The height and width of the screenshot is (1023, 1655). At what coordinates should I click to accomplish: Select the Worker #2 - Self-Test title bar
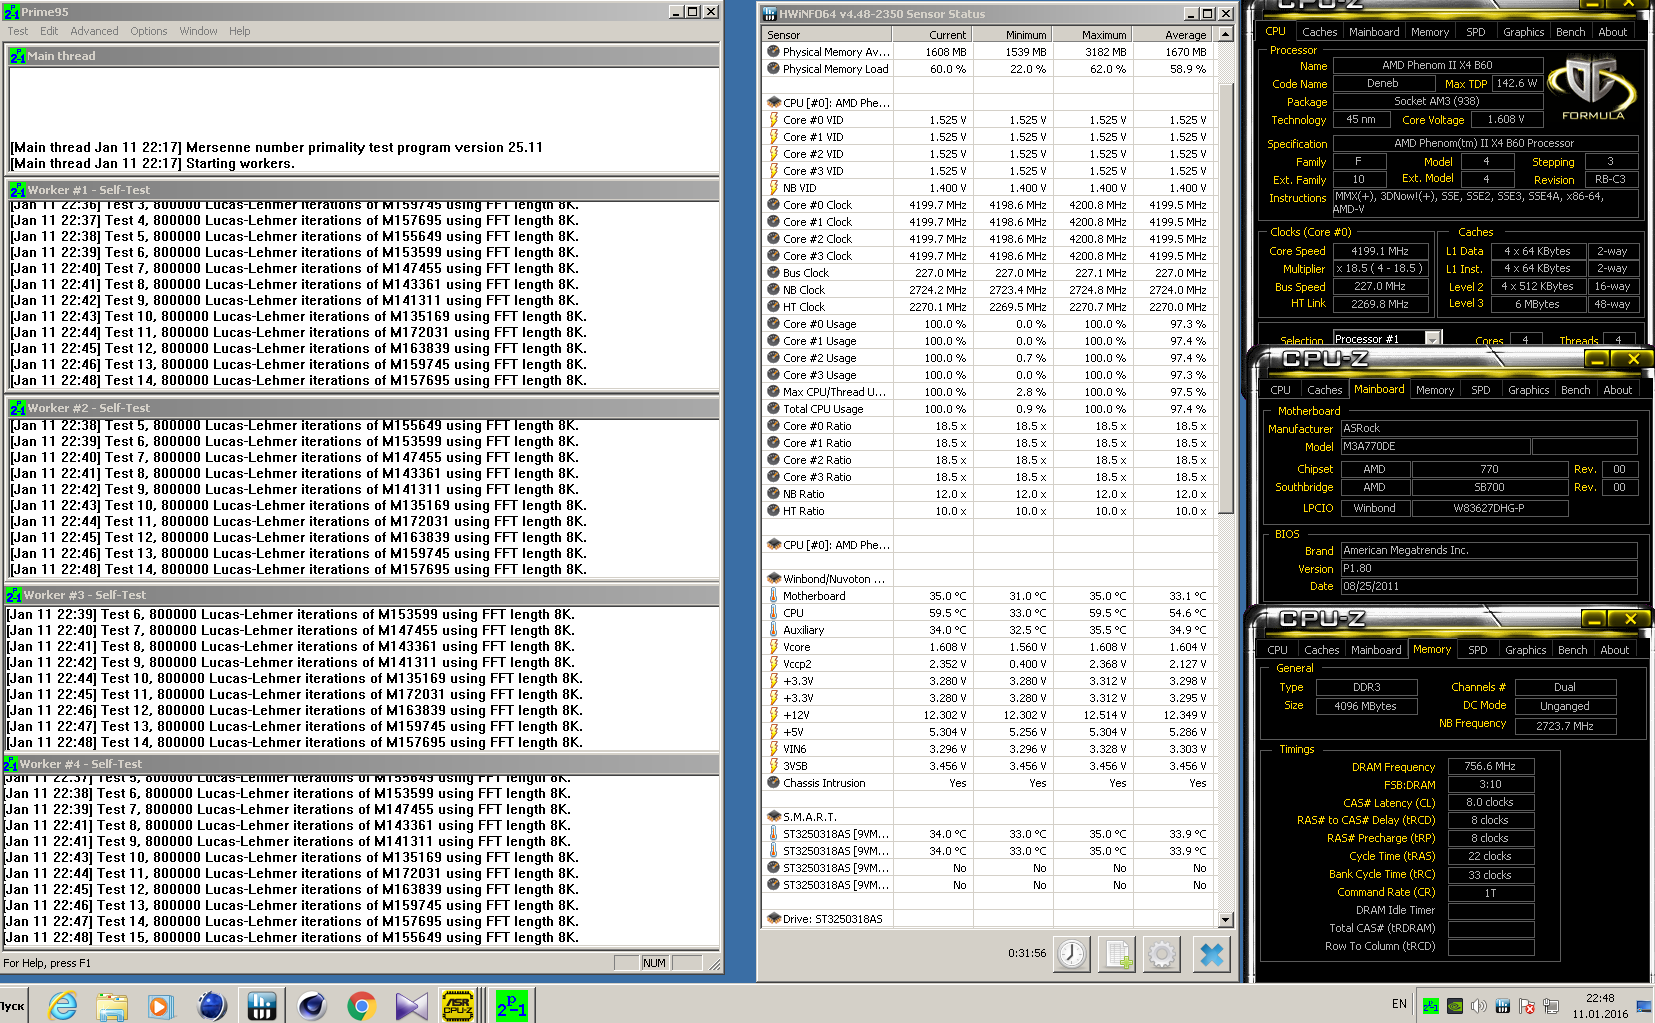[363, 408]
